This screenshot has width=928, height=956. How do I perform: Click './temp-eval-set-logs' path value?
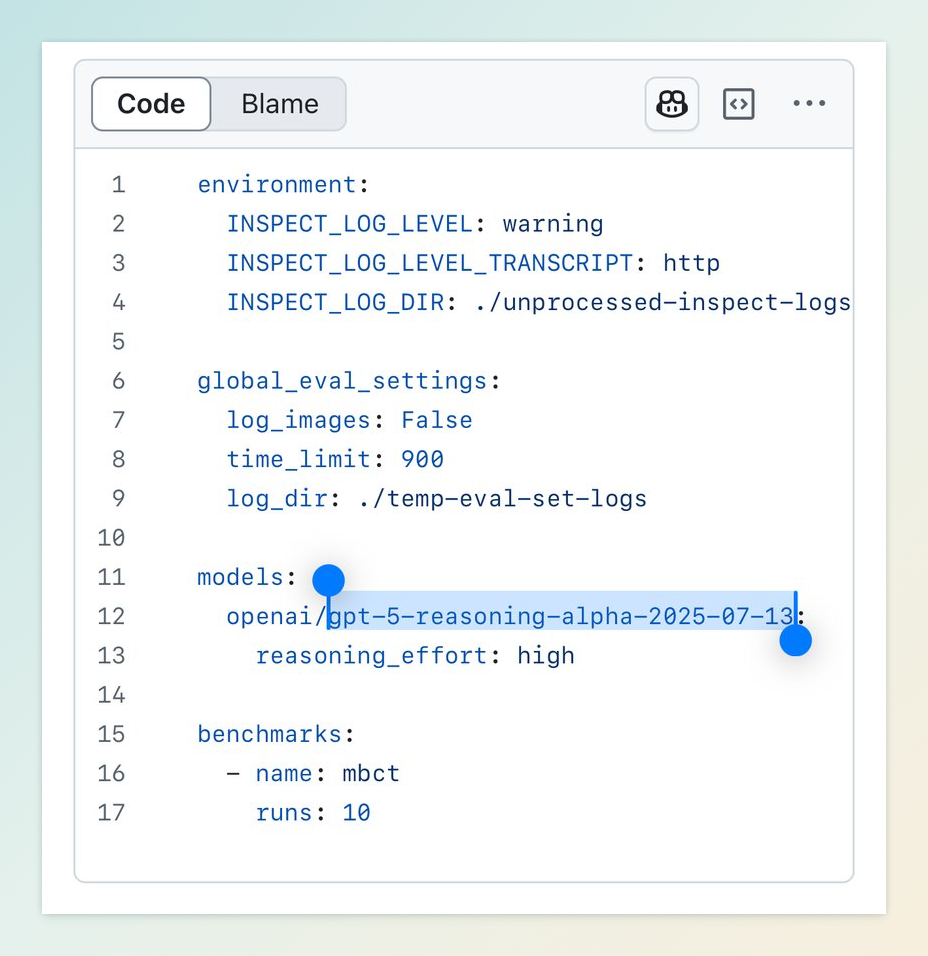(502, 499)
